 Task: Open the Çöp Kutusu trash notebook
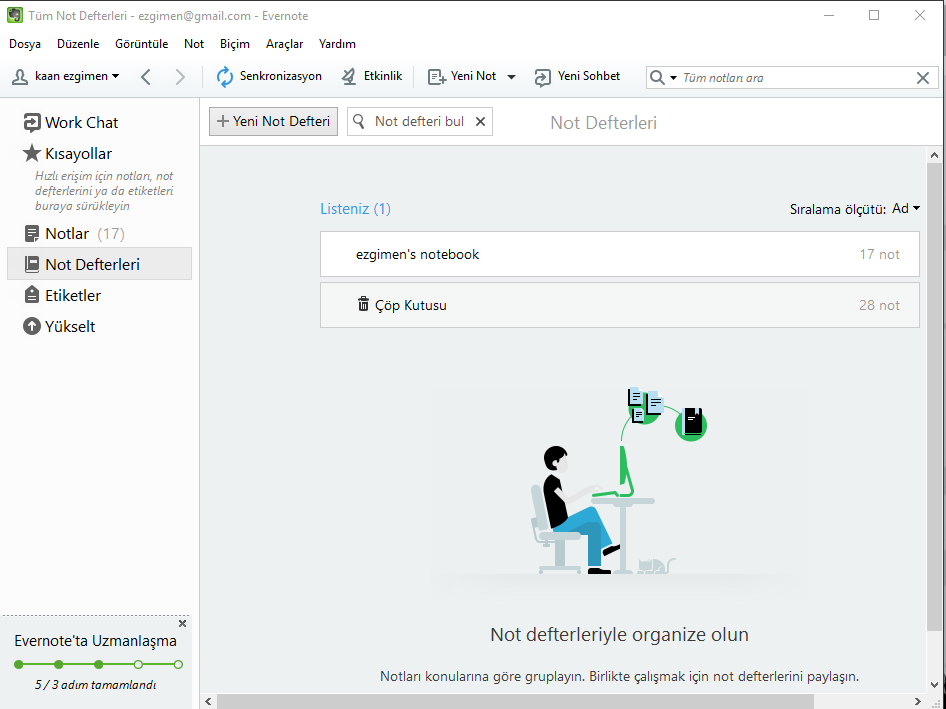click(413, 304)
